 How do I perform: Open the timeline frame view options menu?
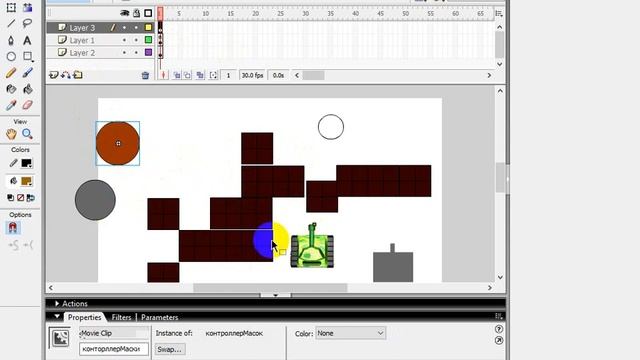499,13
